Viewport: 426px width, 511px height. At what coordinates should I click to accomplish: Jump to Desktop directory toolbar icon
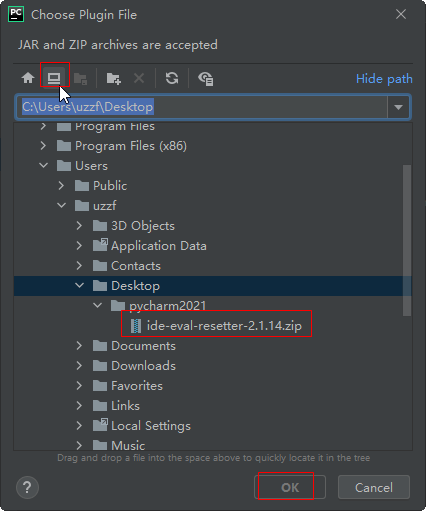(54, 78)
